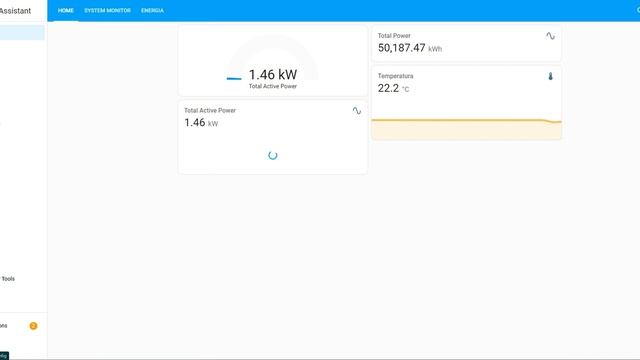Click the sine wave icon on Total Power card
The image size is (640, 360).
pyautogui.click(x=550, y=36)
